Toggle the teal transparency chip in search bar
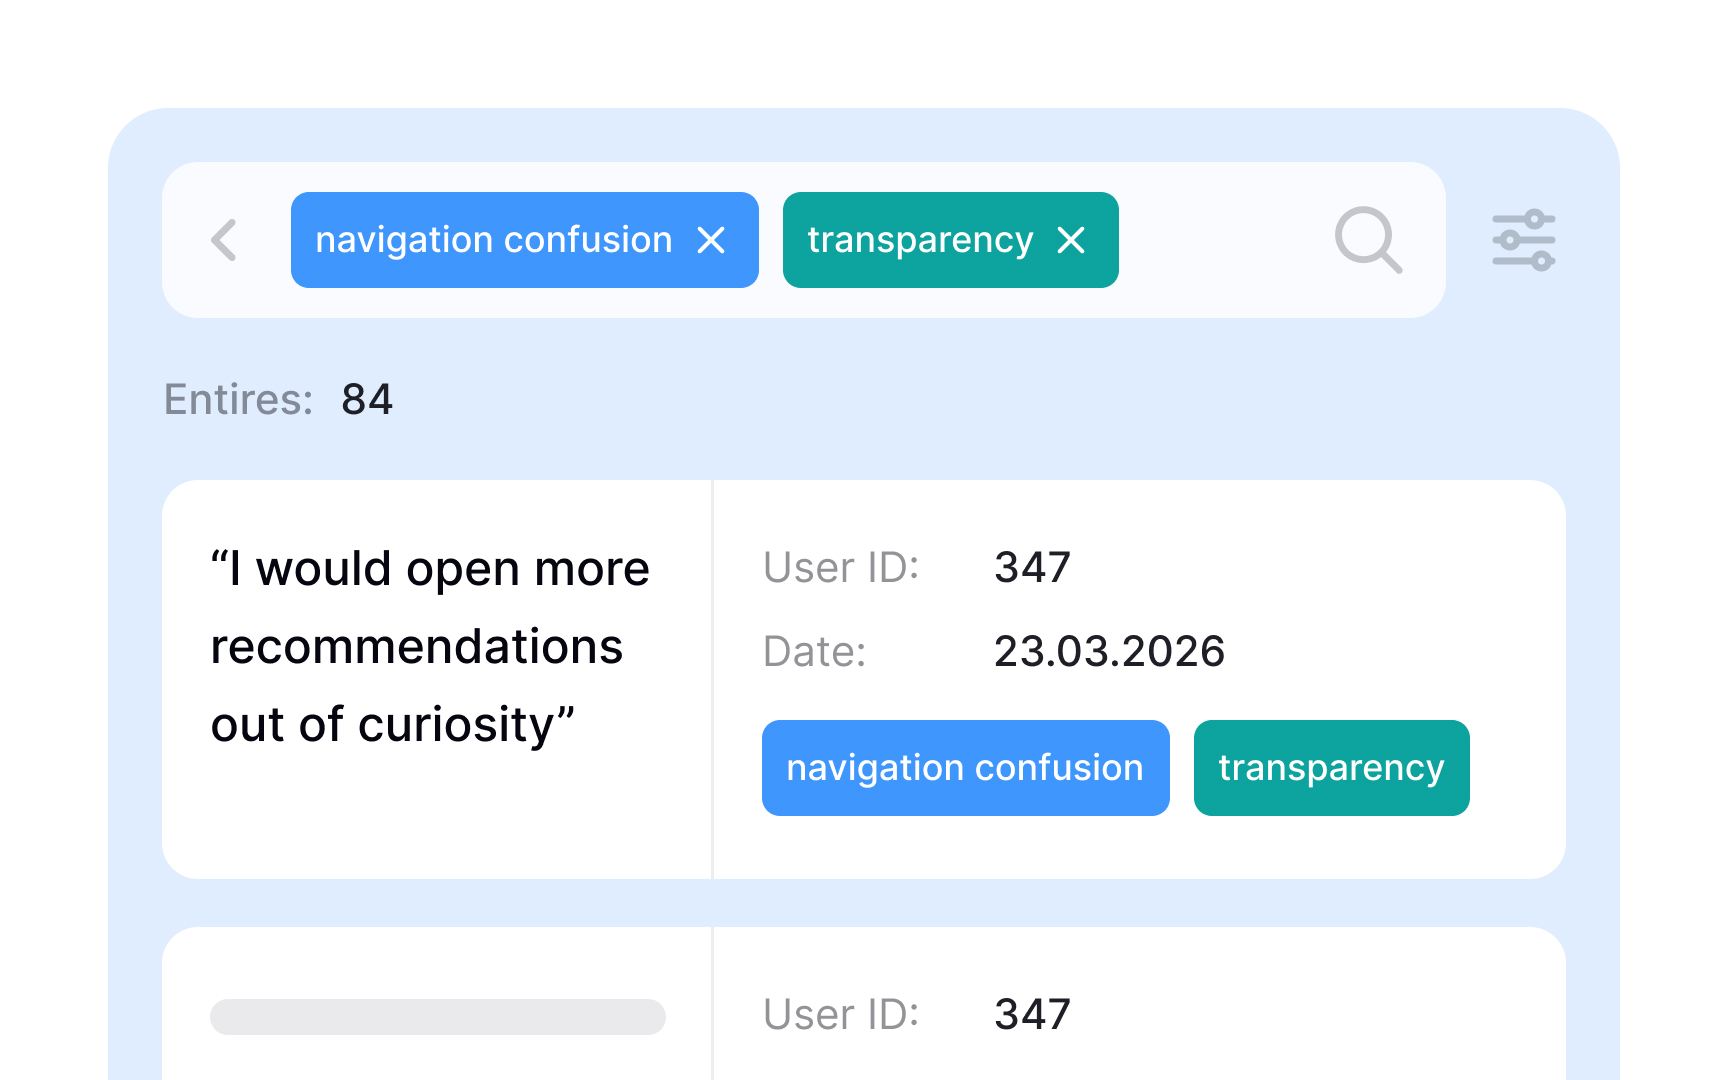Screen dimensions: 1728x1080 (x=950, y=240)
